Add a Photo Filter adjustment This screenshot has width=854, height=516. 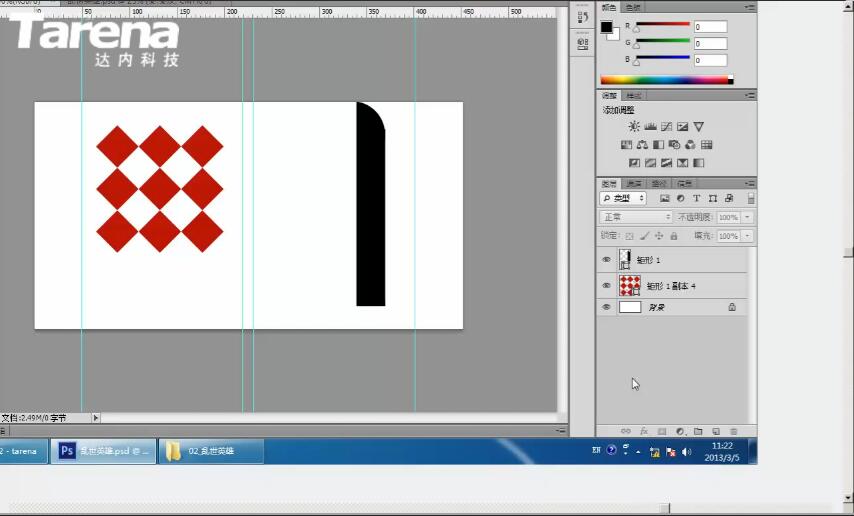tap(674, 144)
